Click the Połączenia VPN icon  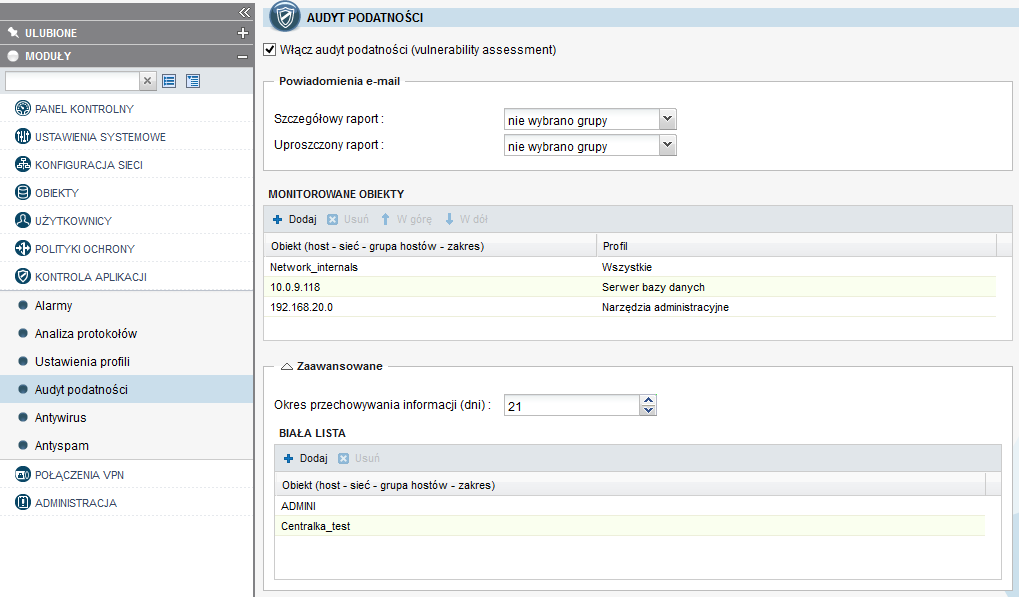pyautogui.click(x=23, y=474)
